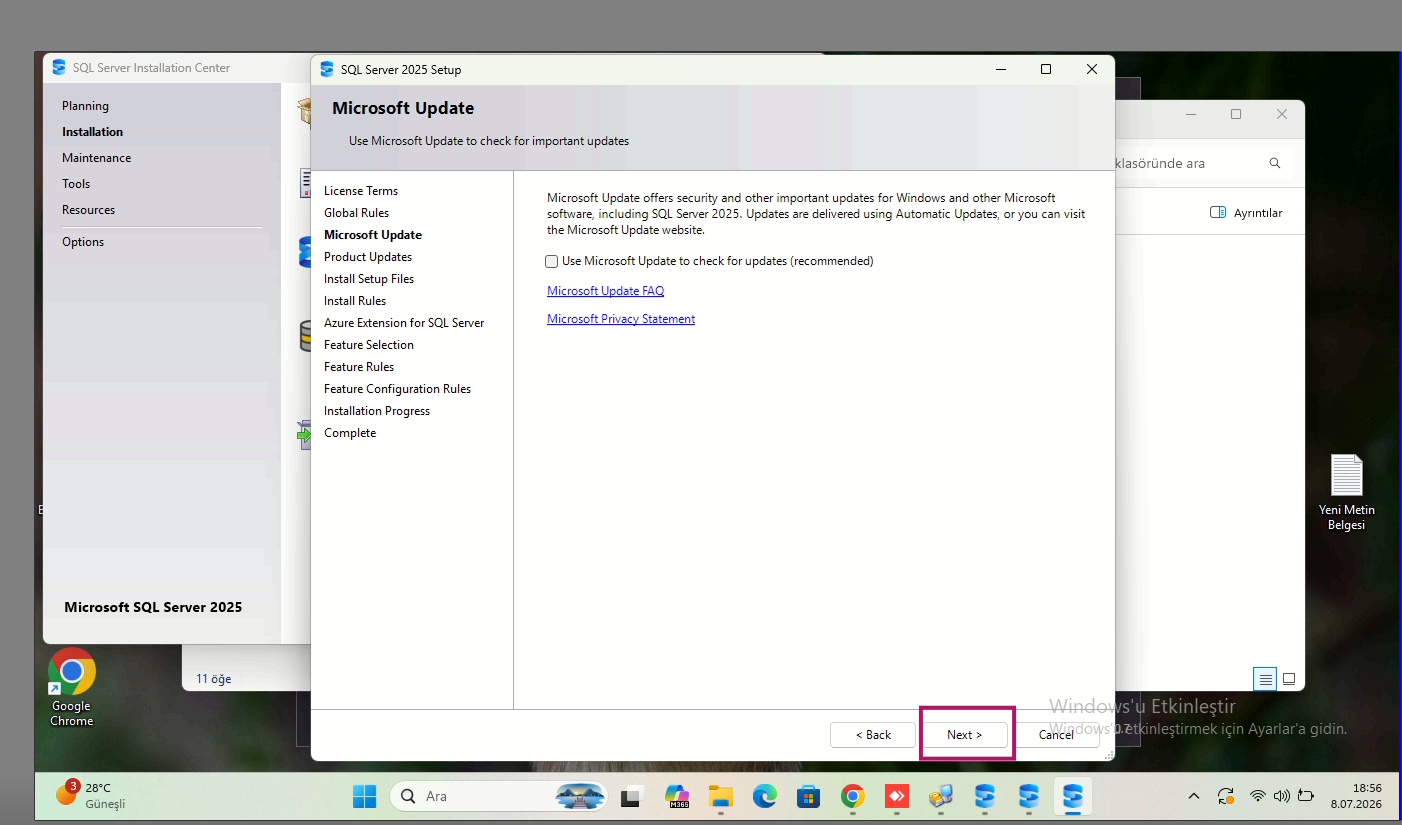The width and height of the screenshot is (1402, 825).
Task: Click the battery tray icon
Action: point(1306,797)
